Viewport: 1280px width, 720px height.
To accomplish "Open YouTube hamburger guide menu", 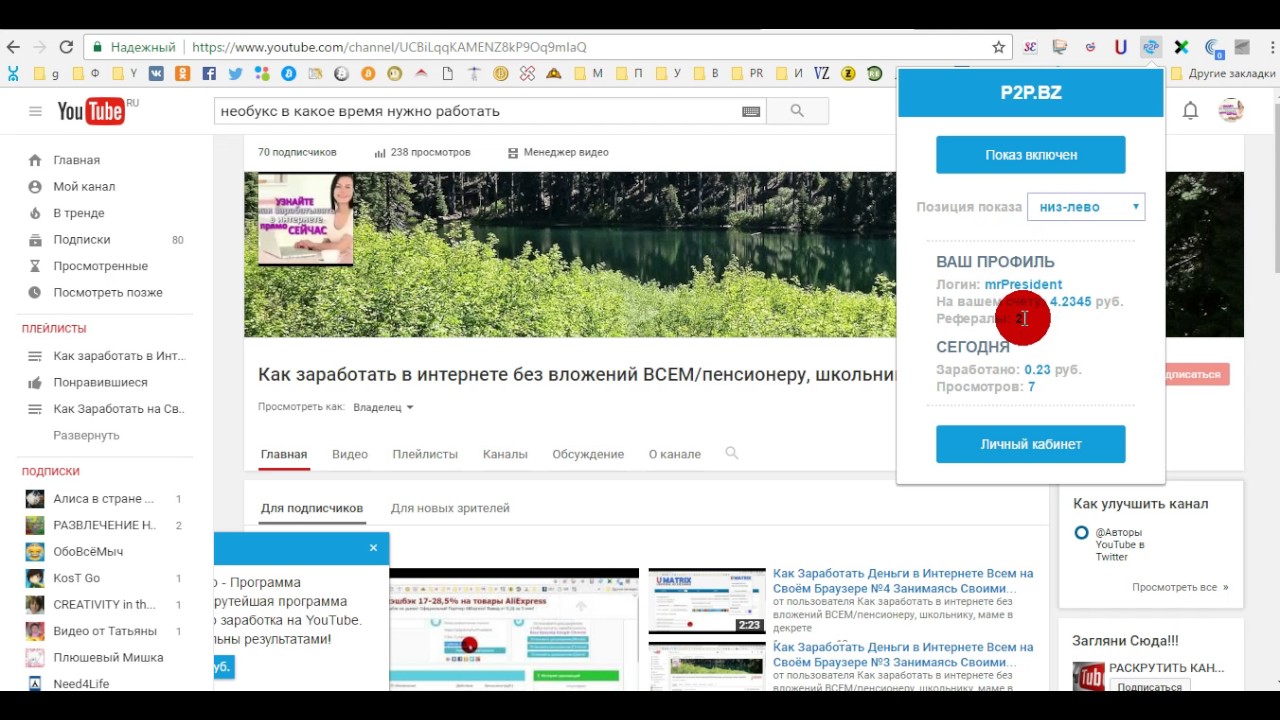I will 35,111.
